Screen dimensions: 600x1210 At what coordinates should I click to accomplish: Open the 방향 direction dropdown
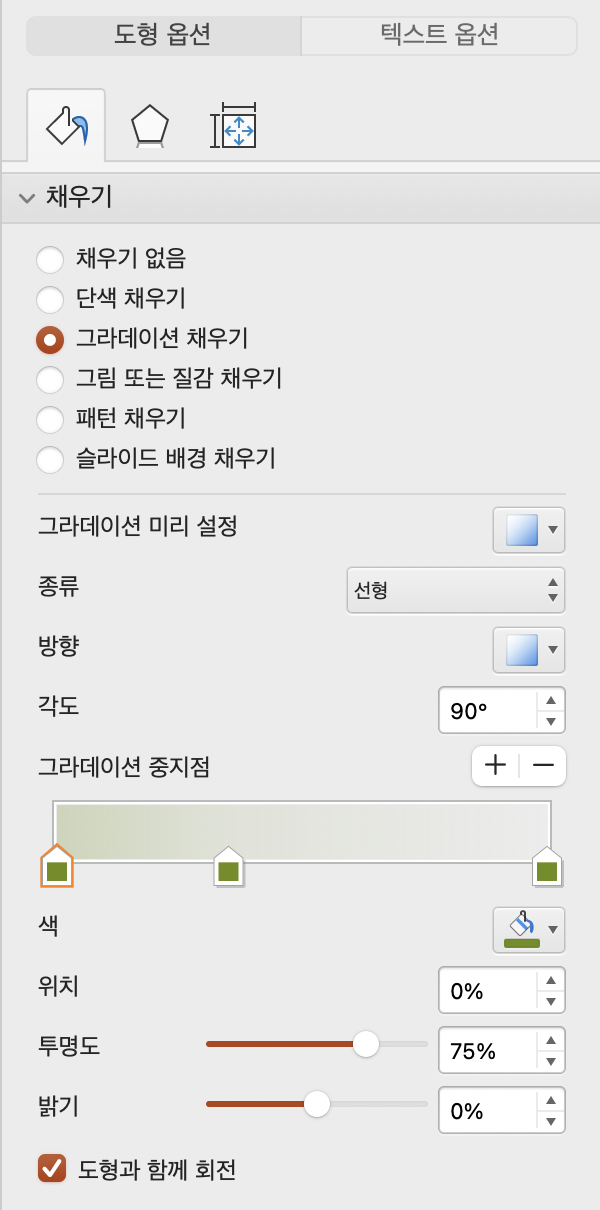(x=529, y=649)
